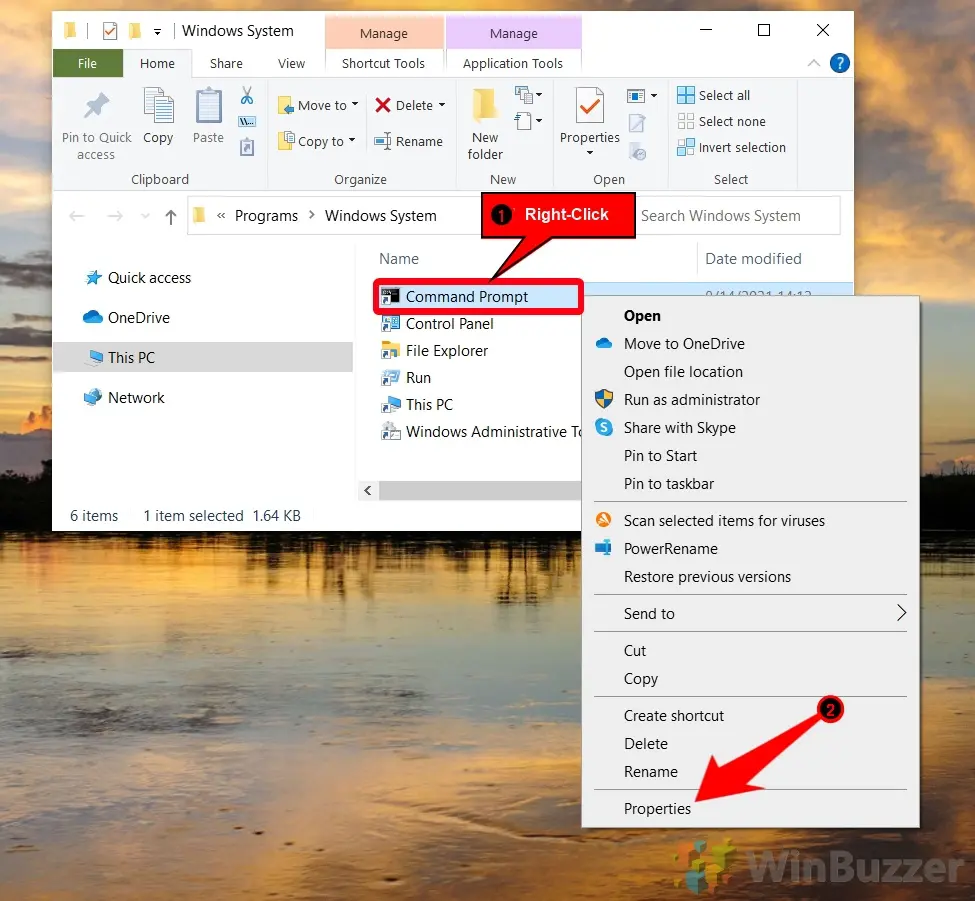Click Pin to Quick access icon
The width and height of the screenshot is (975, 901).
(x=96, y=106)
